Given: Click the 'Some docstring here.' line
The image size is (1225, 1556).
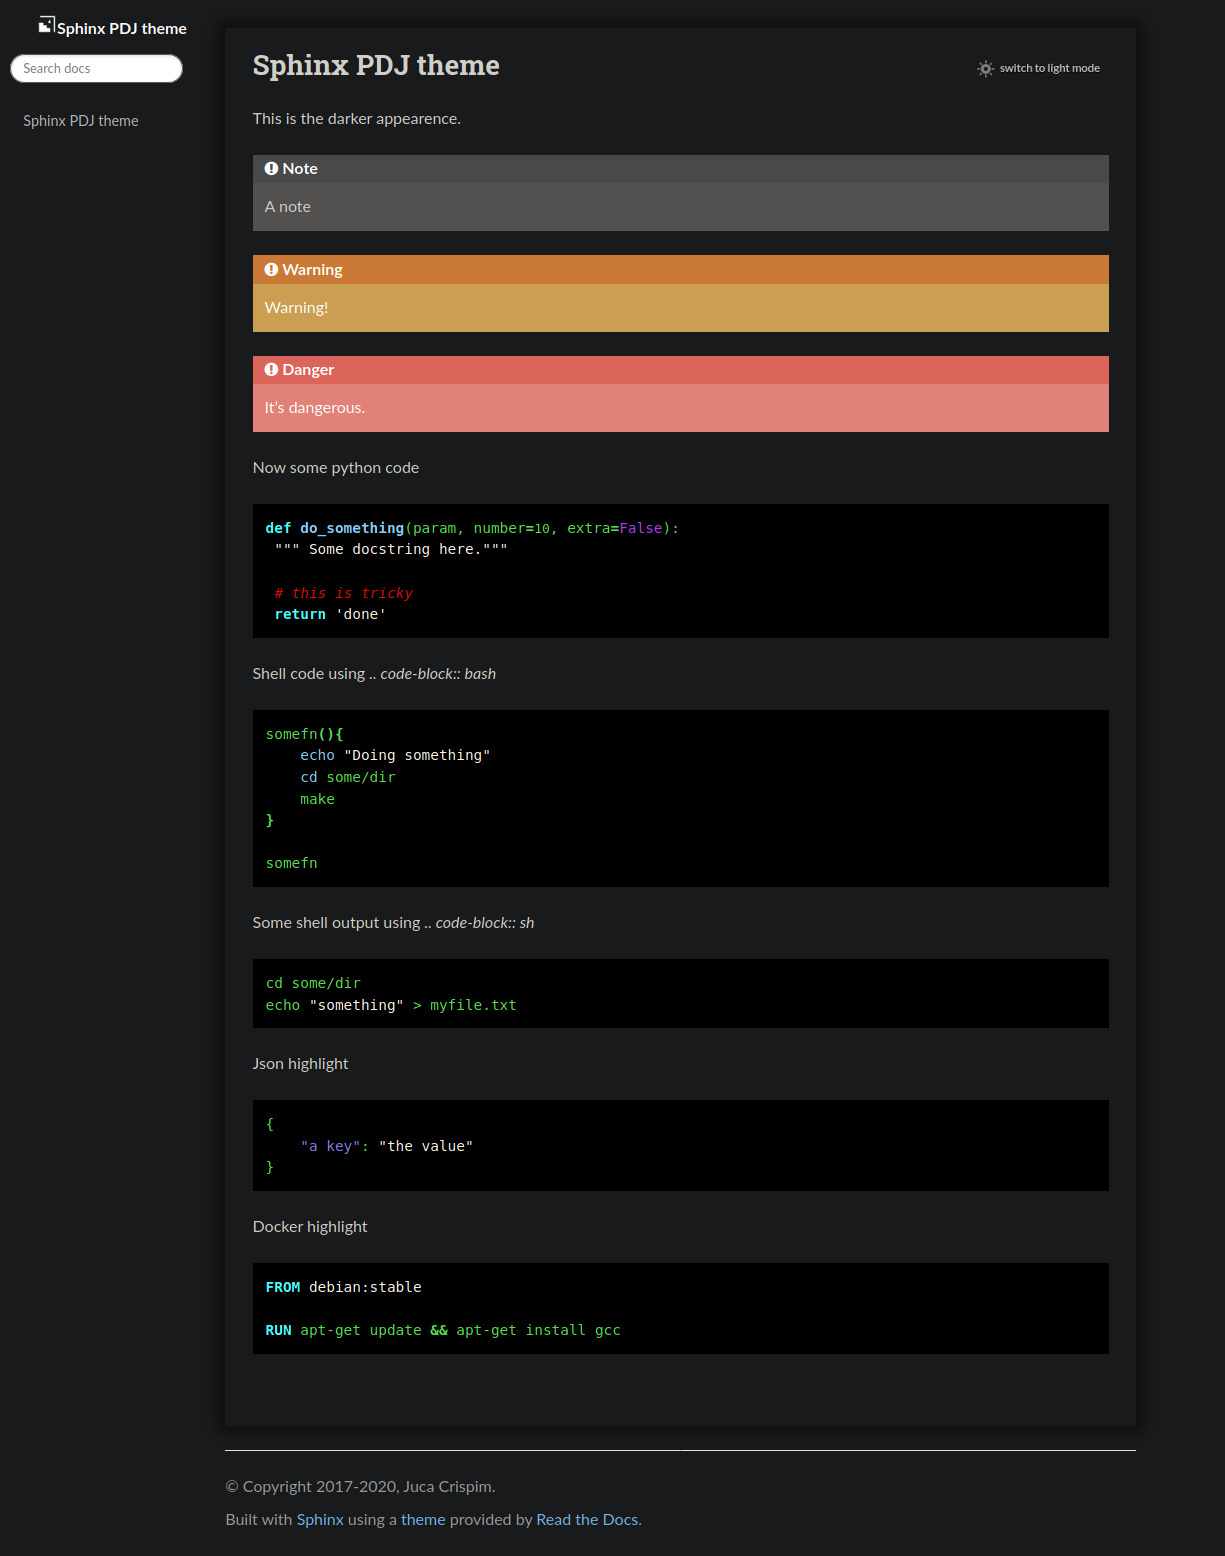Looking at the screenshot, I should coord(391,550).
